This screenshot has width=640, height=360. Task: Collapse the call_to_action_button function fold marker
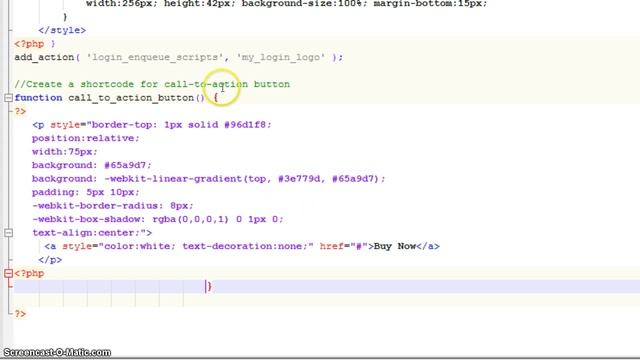point(8,98)
